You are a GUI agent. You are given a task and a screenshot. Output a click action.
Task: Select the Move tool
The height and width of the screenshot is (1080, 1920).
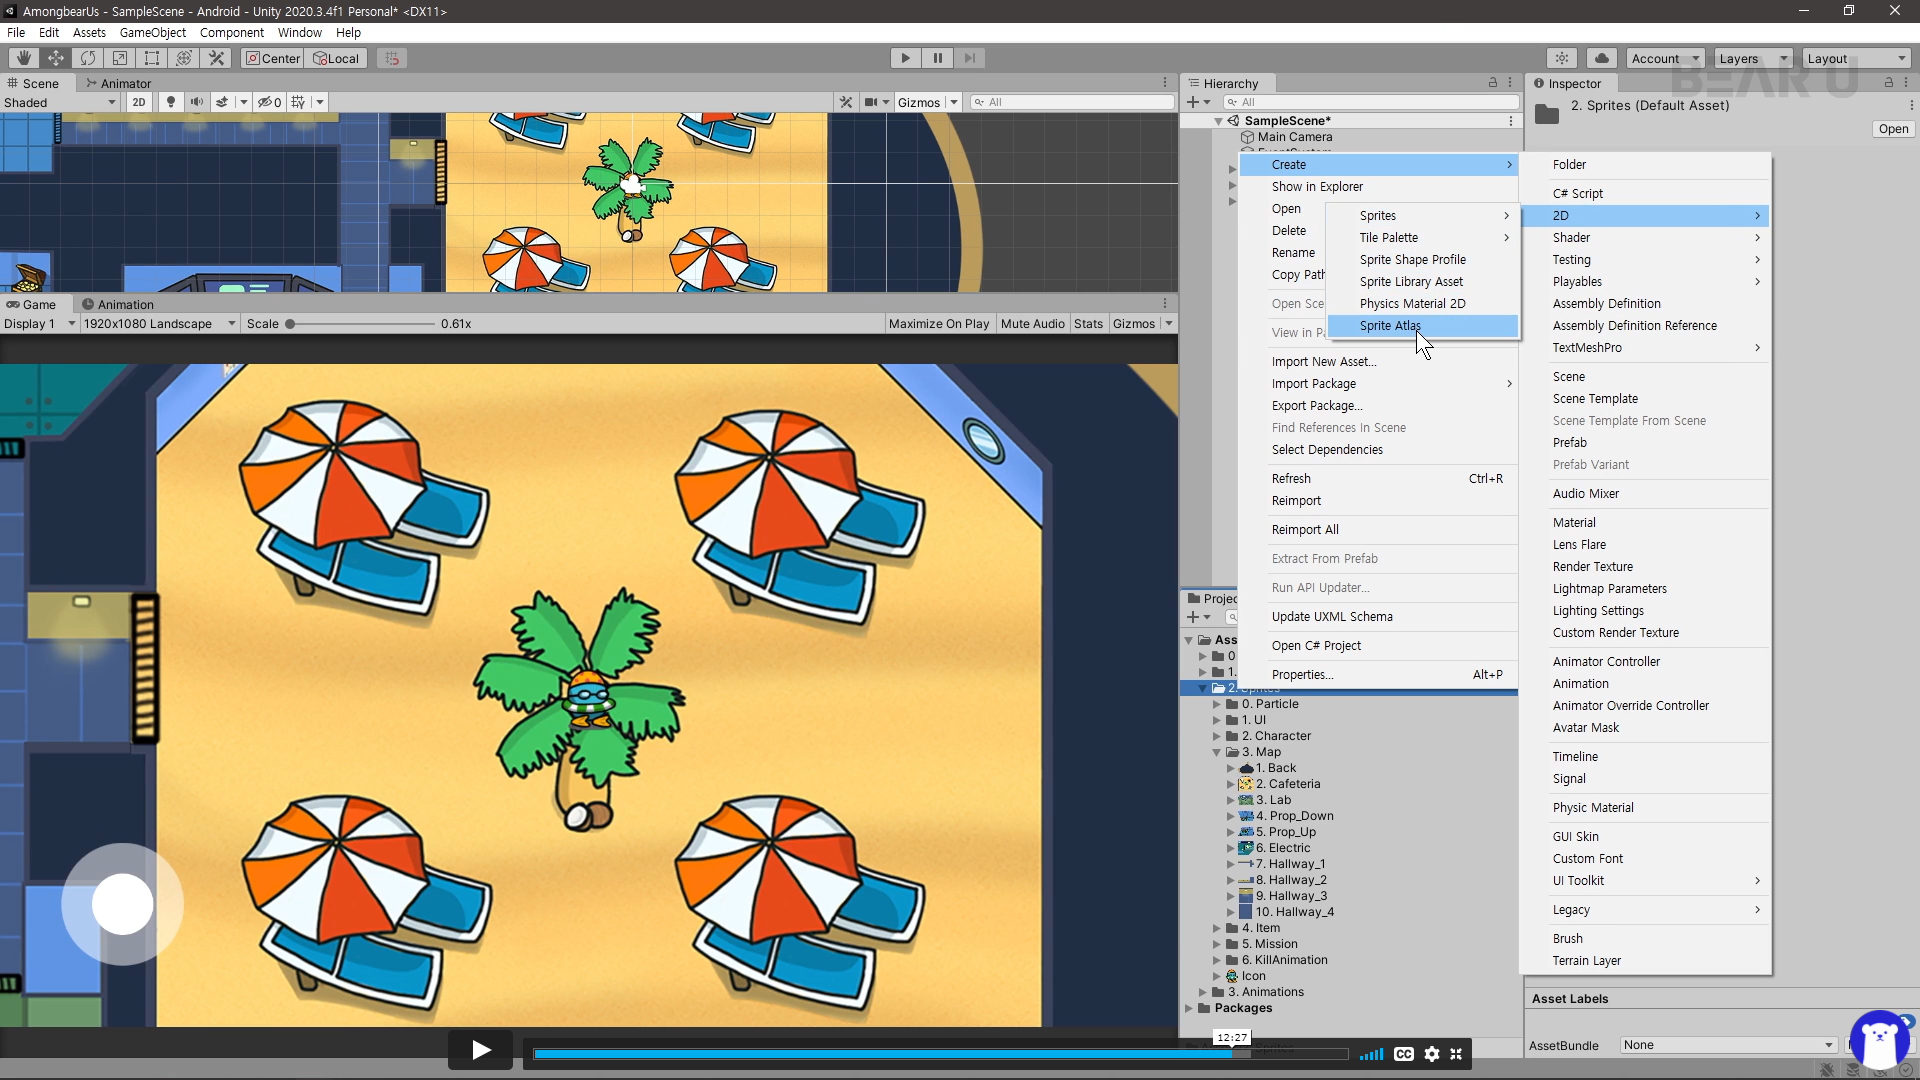click(x=56, y=58)
